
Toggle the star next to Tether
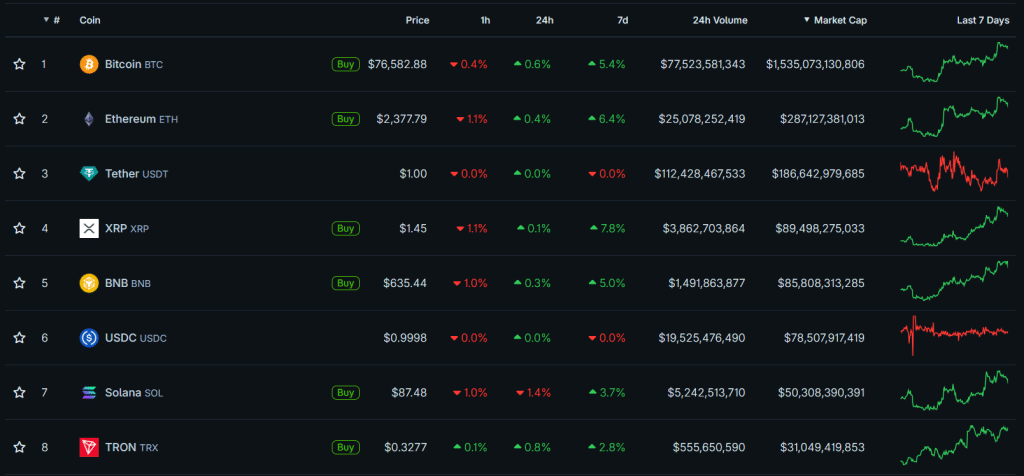coord(20,174)
